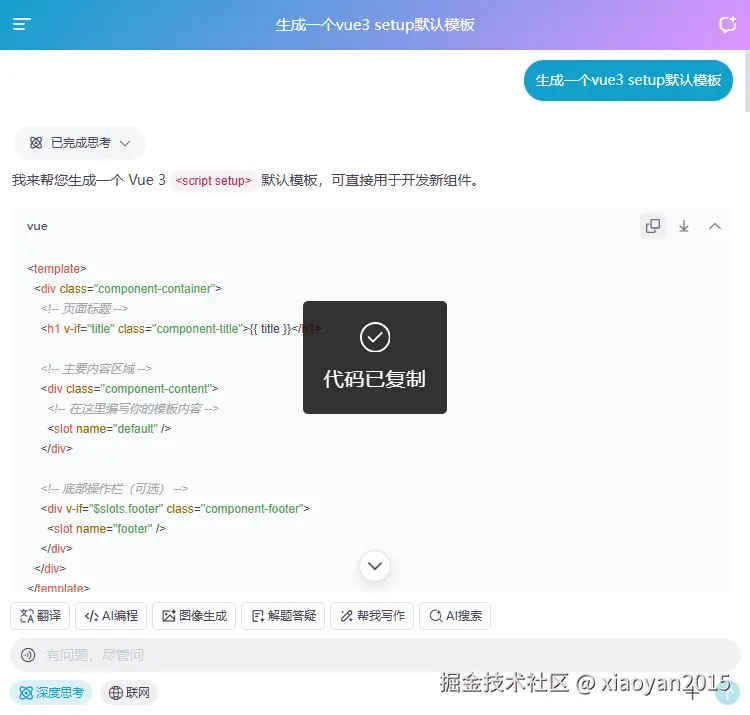Jump to bottom with round chevron button
The height and width of the screenshot is (715, 750).
coord(375,566)
